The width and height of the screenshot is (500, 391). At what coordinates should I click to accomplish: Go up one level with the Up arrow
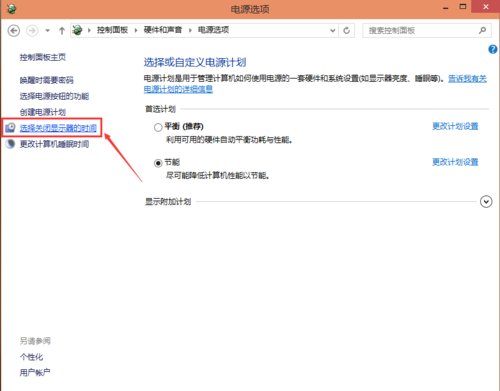click(x=62, y=31)
